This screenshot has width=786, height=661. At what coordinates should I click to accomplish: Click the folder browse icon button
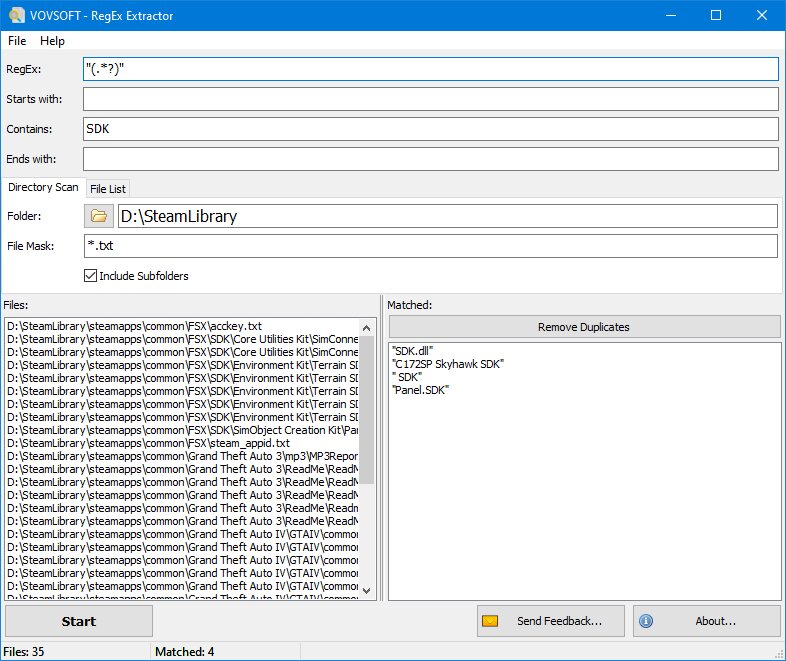99,216
